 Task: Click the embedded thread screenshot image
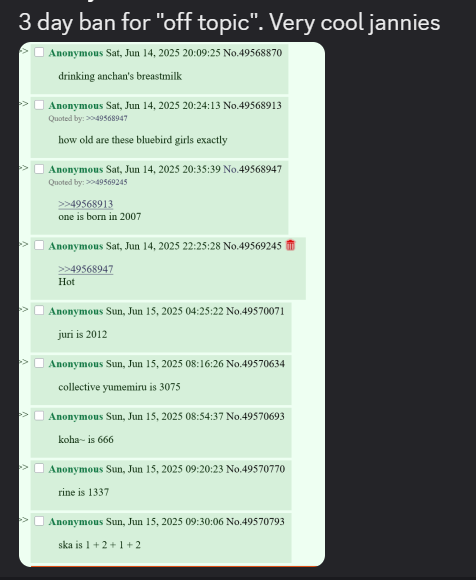point(172,304)
